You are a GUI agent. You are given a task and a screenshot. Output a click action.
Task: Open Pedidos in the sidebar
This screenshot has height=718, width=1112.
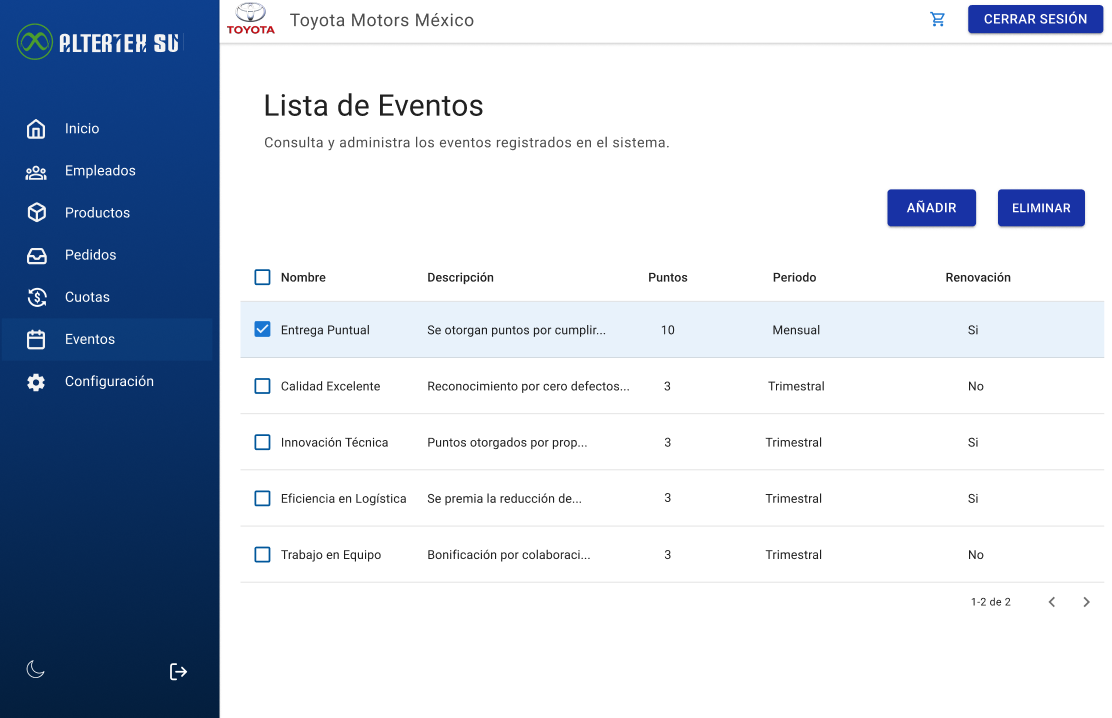[108, 255]
